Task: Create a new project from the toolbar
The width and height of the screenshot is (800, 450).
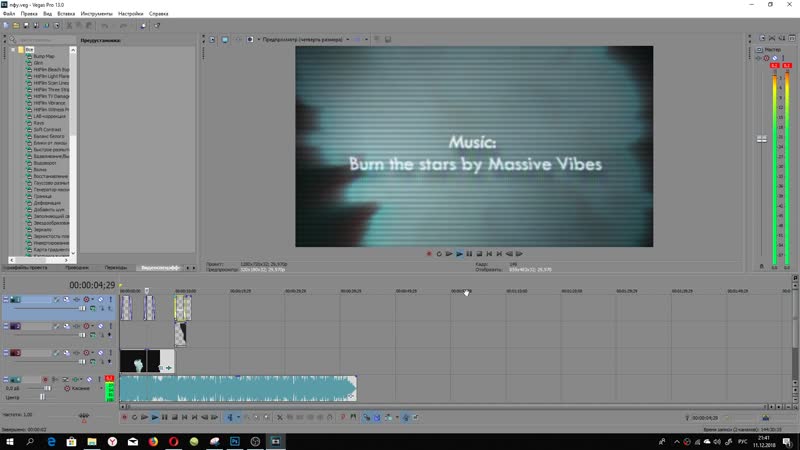Action: pos(6,26)
